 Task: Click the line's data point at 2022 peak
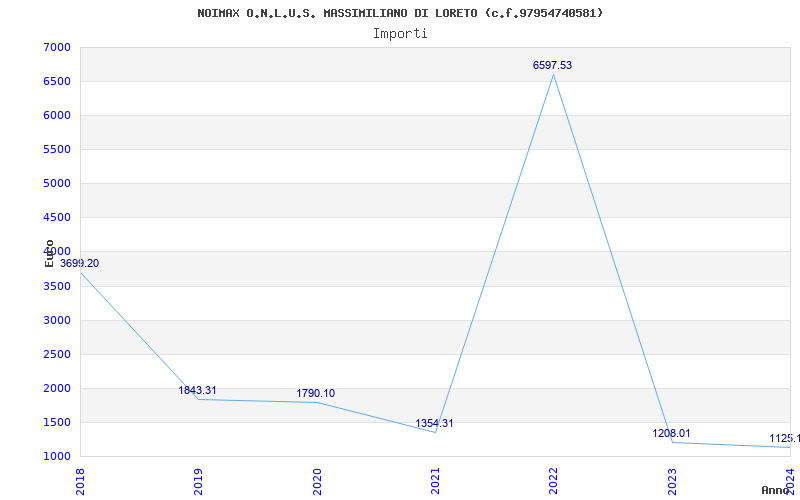(x=554, y=75)
